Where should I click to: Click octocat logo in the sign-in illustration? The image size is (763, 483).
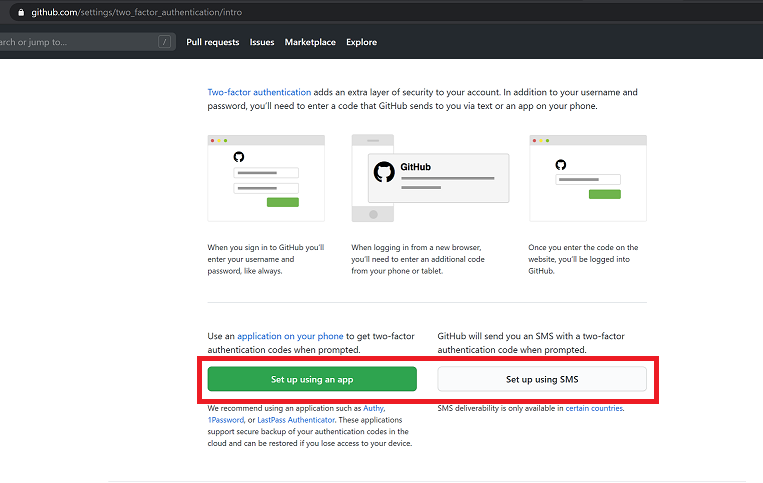(x=238, y=157)
